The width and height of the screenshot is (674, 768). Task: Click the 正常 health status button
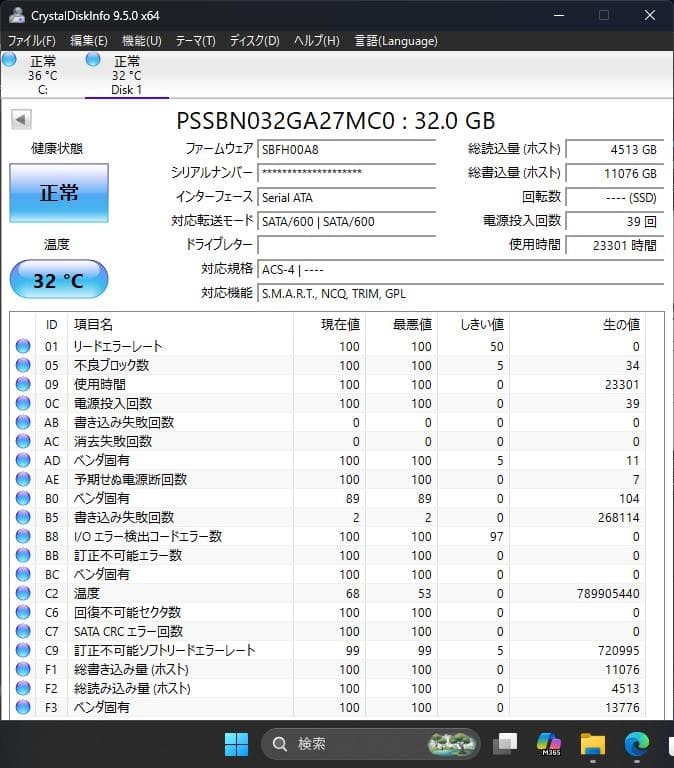pyautogui.click(x=59, y=193)
